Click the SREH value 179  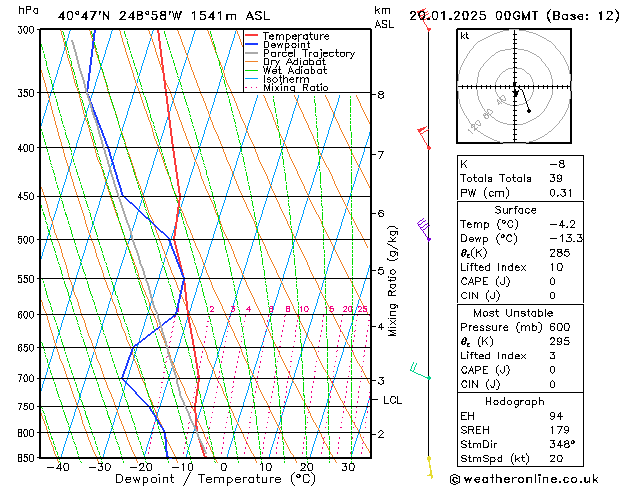[x=560, y=430]
